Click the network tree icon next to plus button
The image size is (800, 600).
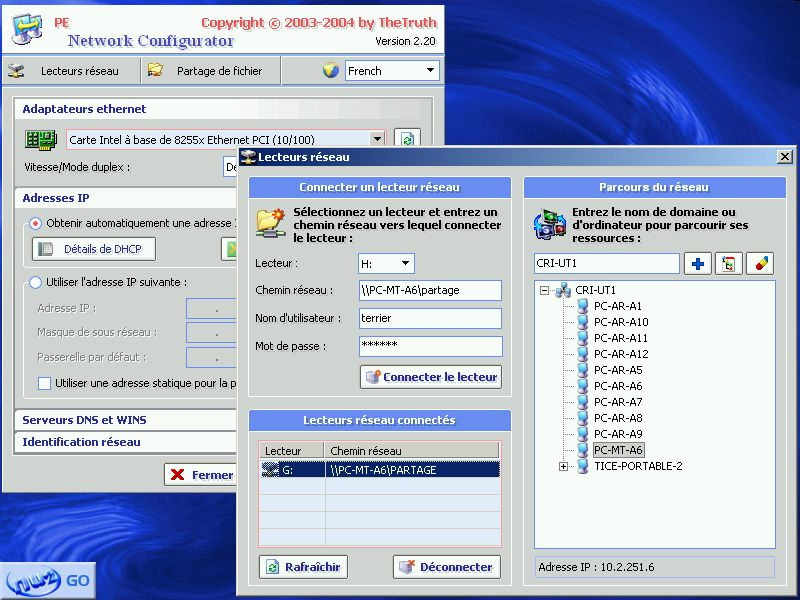pos(728,264)
